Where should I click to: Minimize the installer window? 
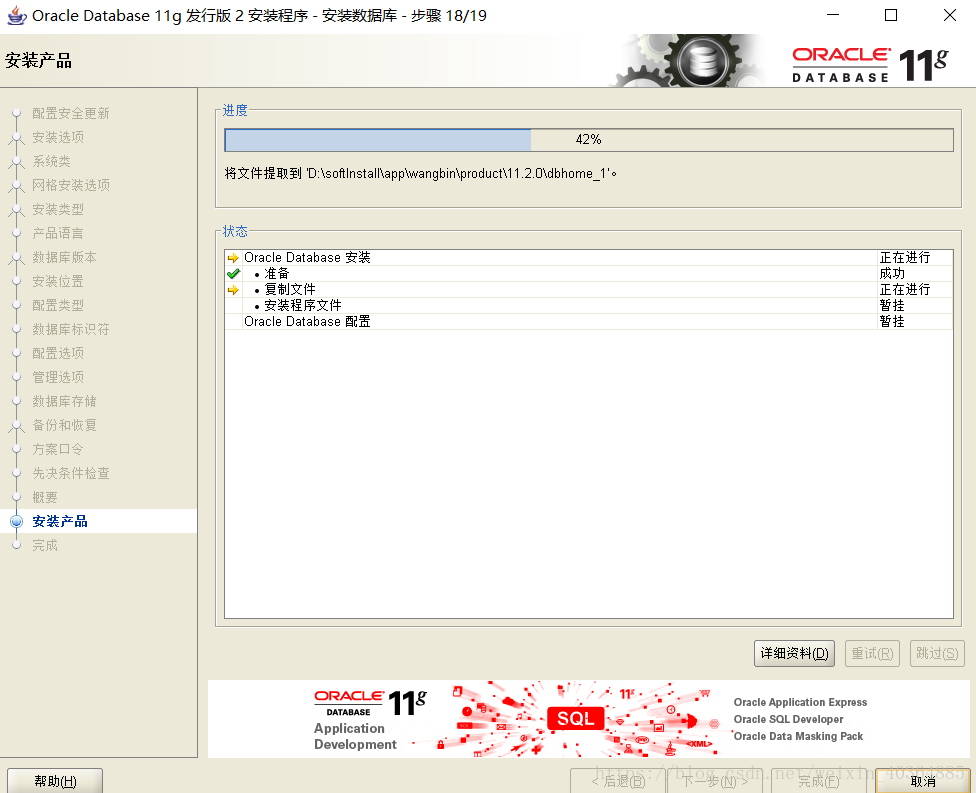(833, 16)
